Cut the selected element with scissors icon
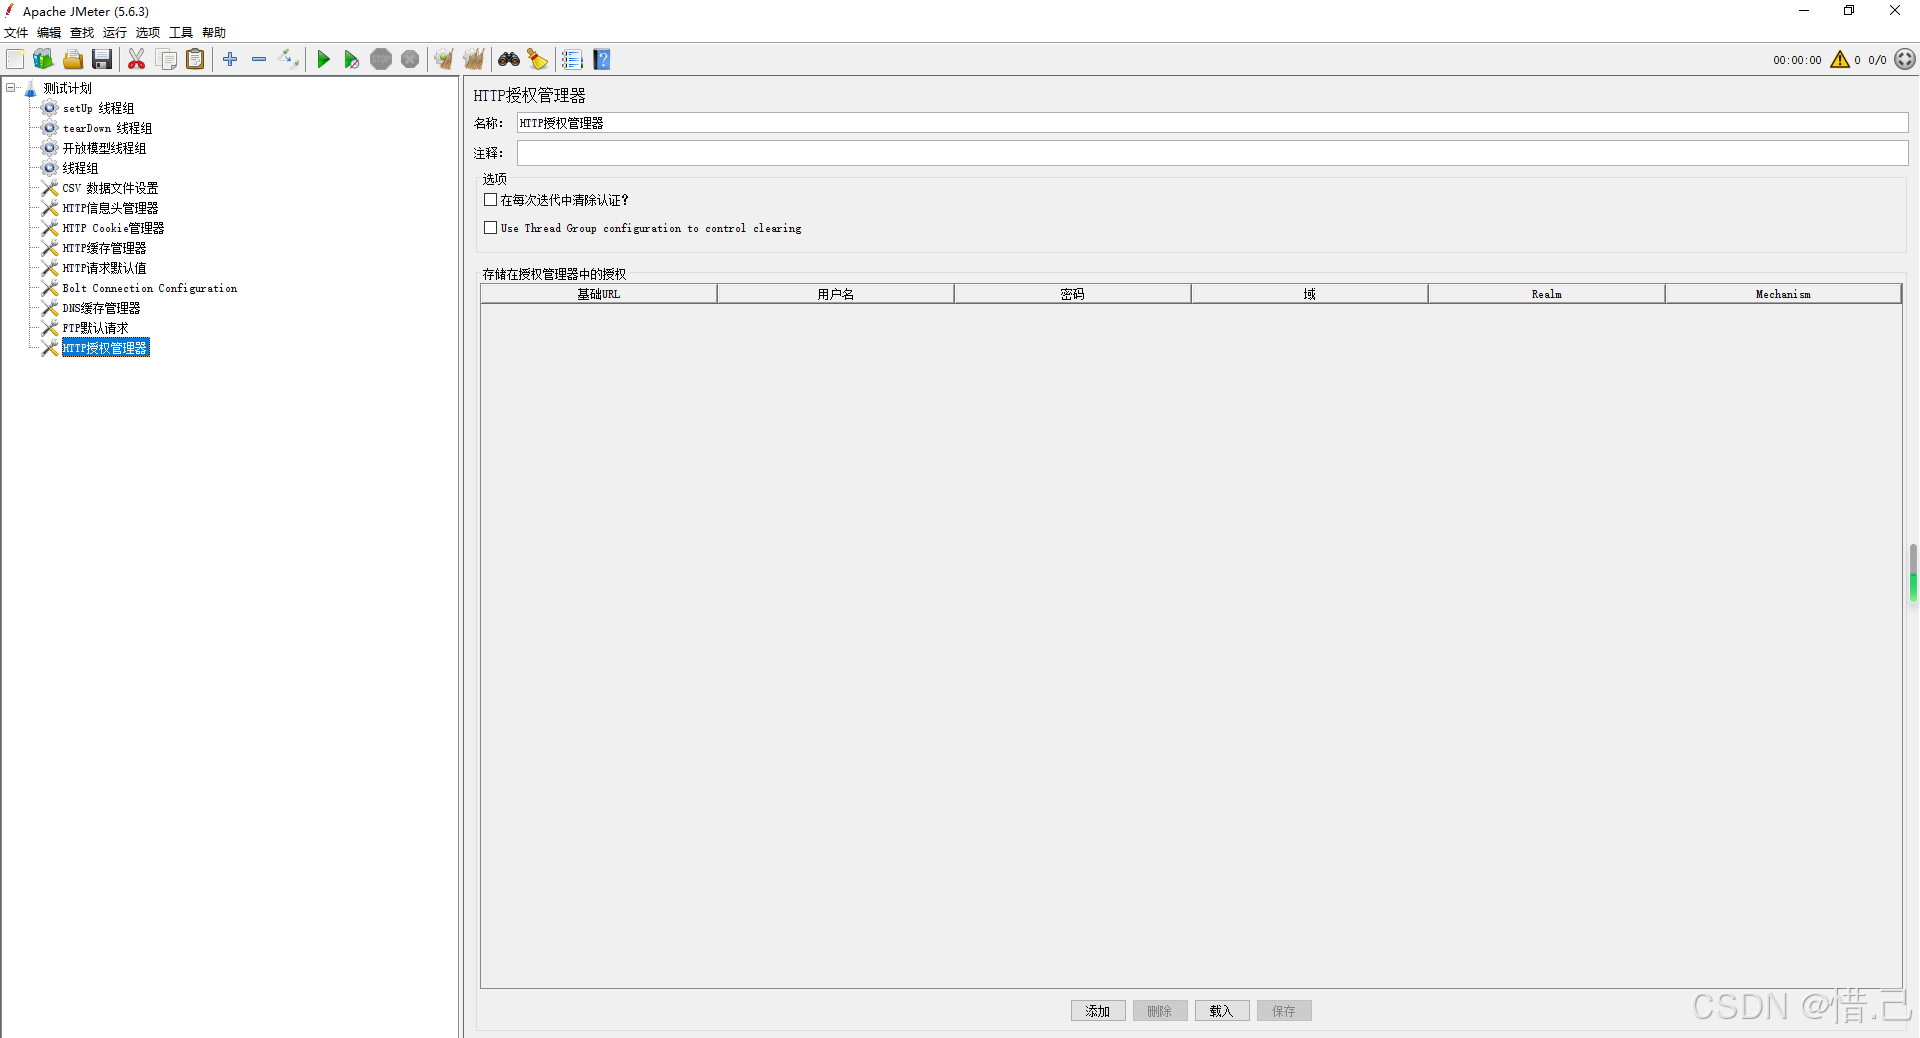This screenshot has height=1038, width=1920. click(137, 60)
